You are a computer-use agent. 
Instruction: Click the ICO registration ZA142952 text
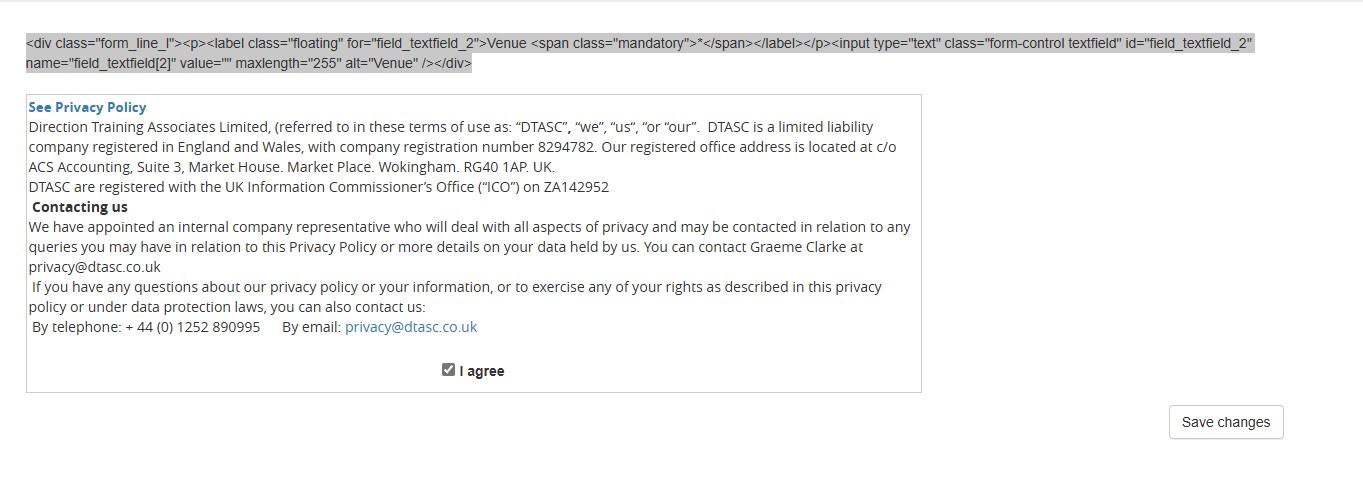tap(576, 187)
